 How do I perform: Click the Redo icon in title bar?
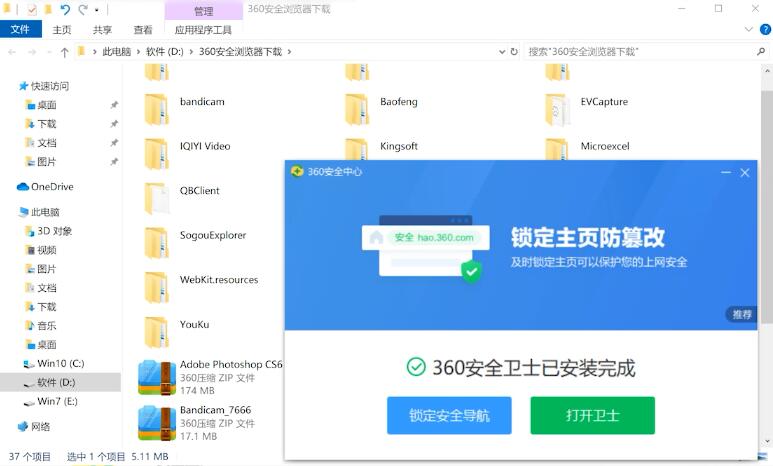tap(83, 9)
